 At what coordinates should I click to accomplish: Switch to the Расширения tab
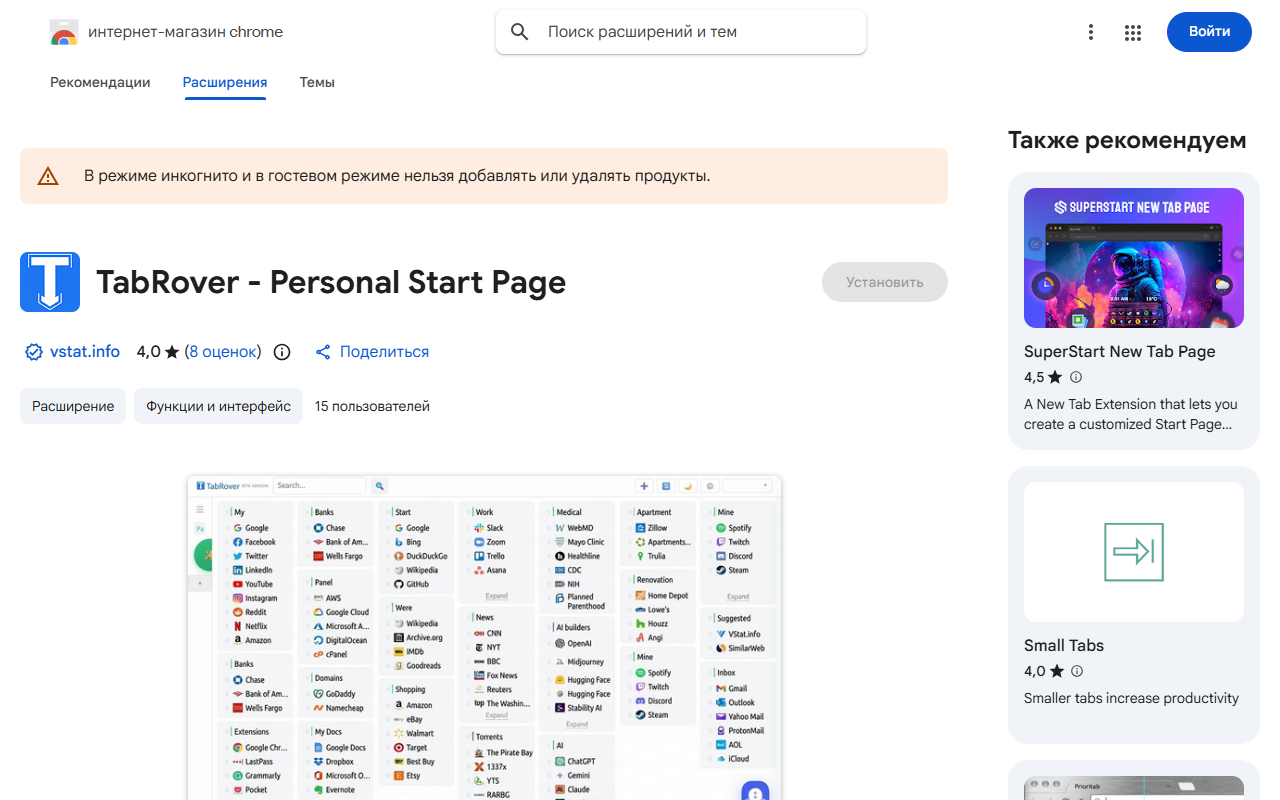coord(225,82)
